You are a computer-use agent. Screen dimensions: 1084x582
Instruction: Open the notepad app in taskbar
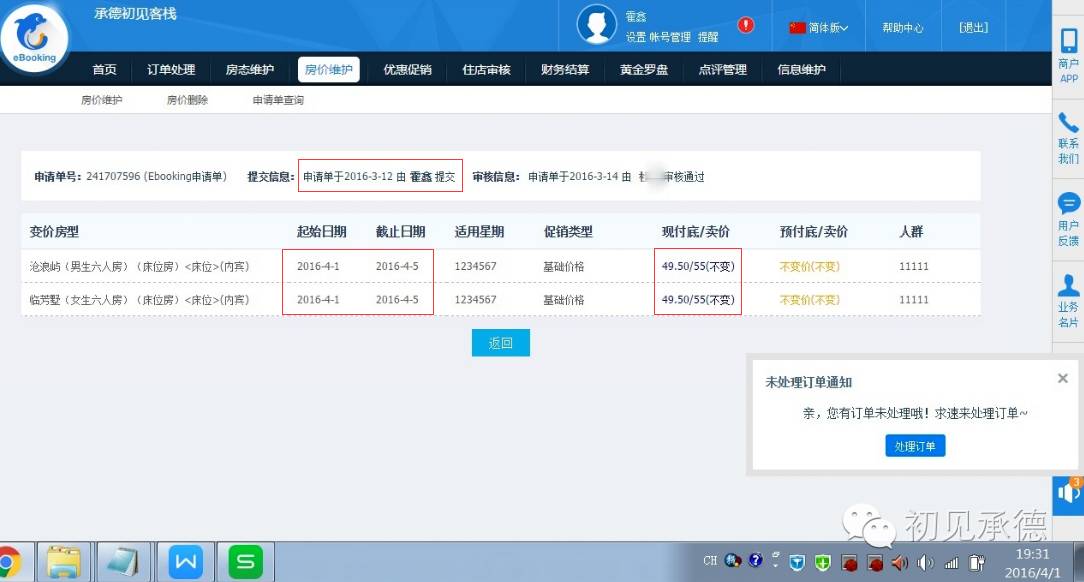[124, 562]
